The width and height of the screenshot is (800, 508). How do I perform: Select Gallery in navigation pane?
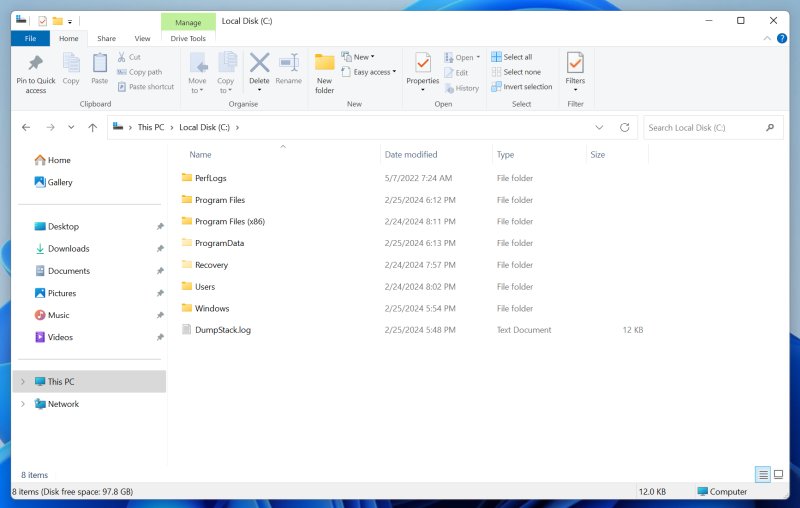click(54, 182)
